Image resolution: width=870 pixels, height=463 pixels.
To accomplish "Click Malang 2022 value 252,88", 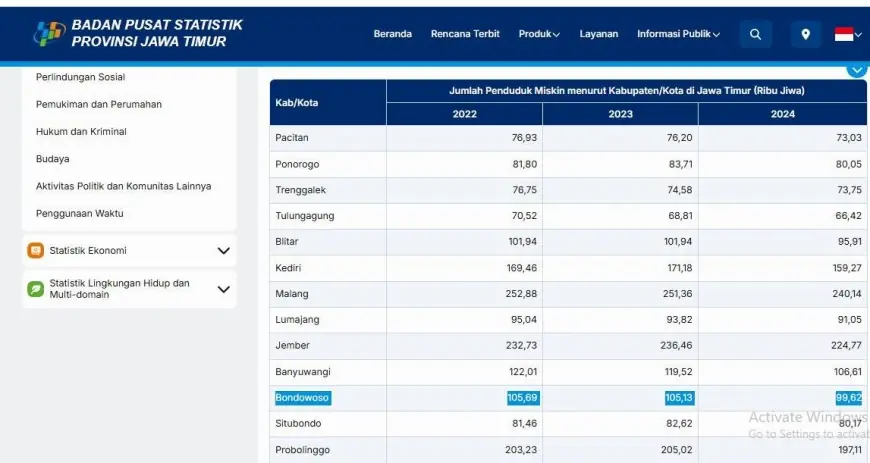I will point(521,294).
